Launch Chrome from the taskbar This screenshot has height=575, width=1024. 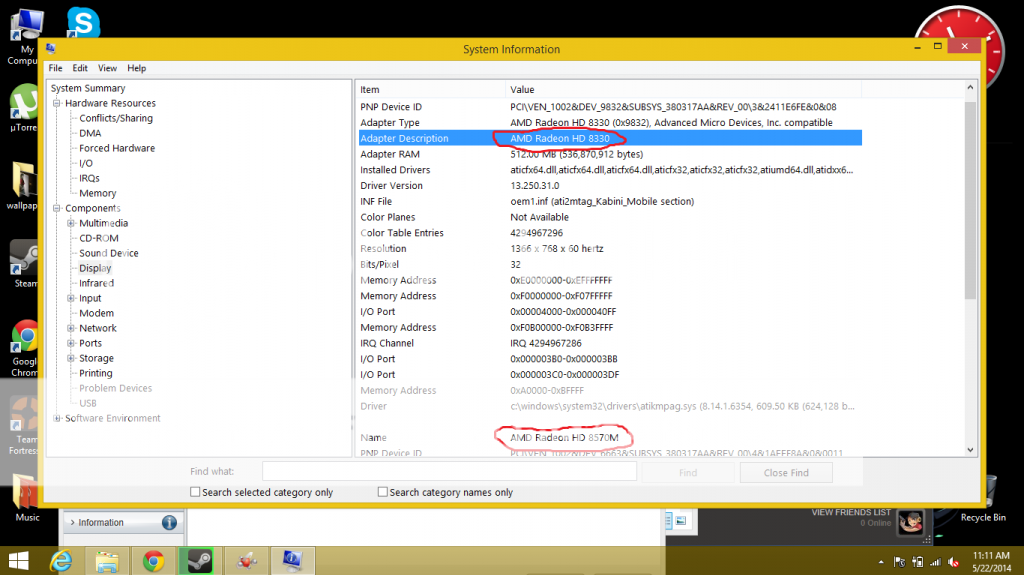coord(152,561)
